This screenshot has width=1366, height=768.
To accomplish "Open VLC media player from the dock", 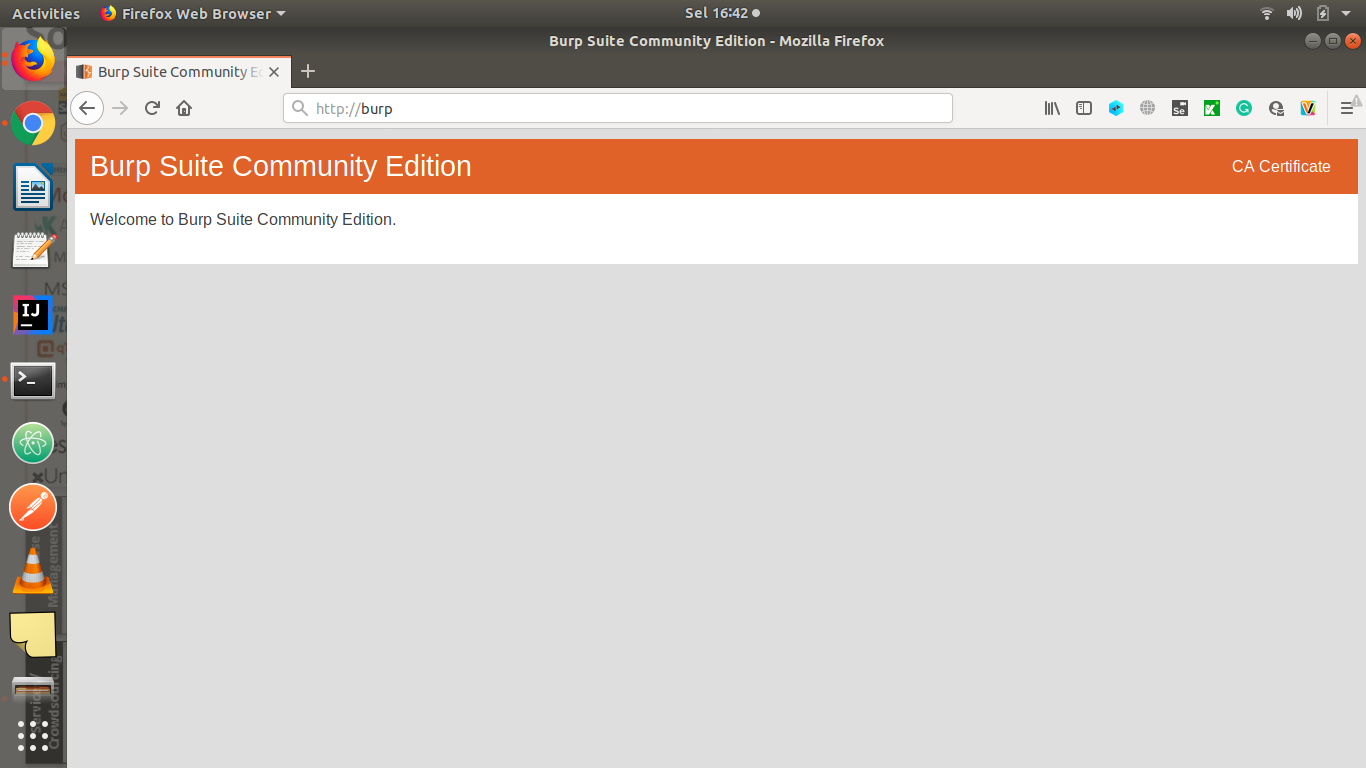I will (x=33, y=571).
